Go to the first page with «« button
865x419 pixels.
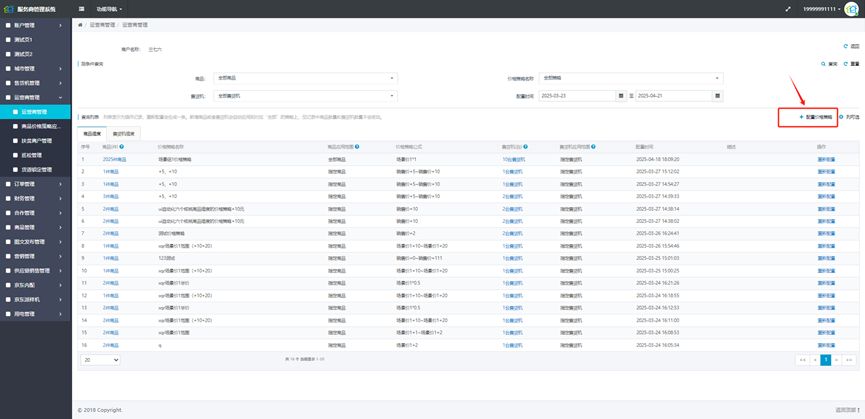click(802, 359)
